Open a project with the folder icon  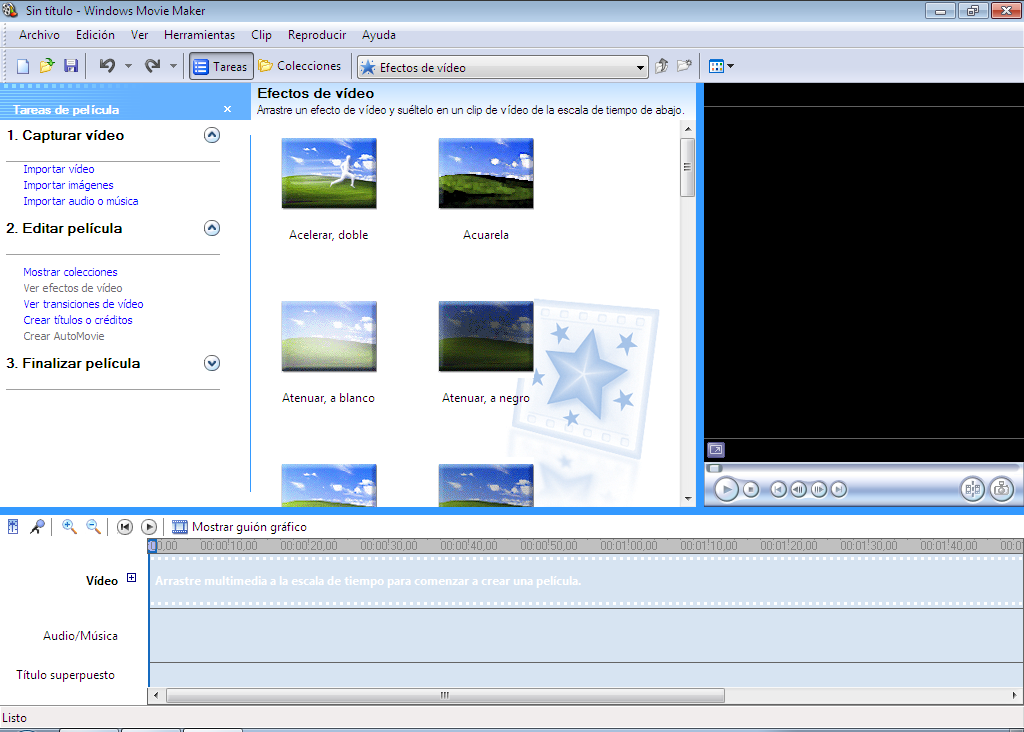coord(46,66)
